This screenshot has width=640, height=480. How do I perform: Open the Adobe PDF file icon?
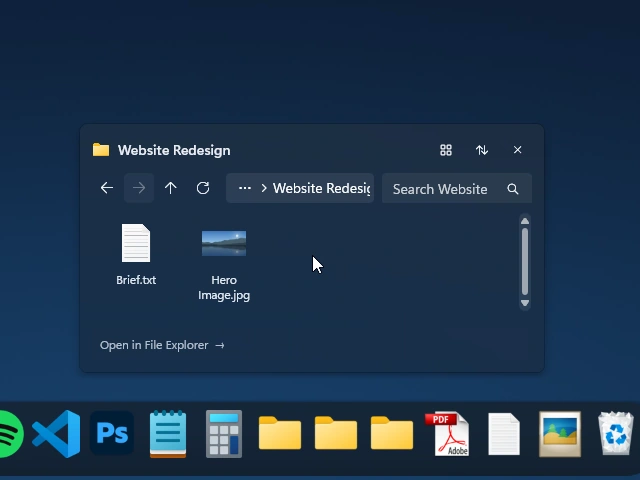coord(448,434)
